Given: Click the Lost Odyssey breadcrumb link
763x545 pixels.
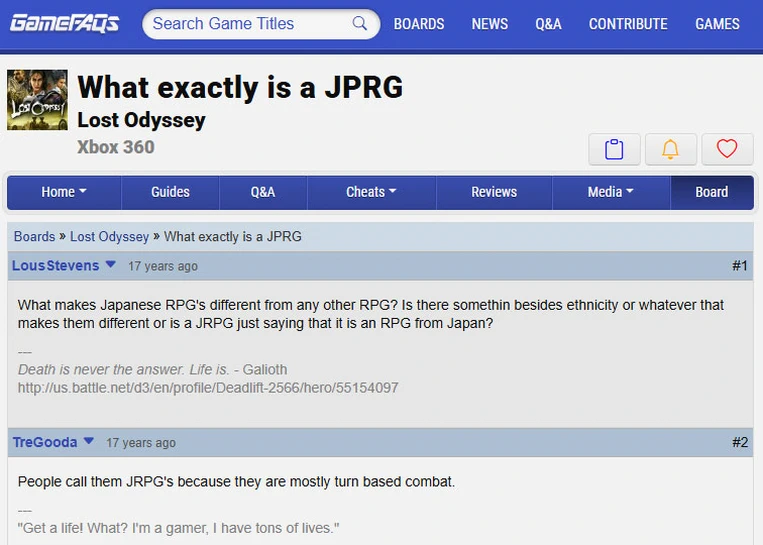Looking at the screenshot, I should [109, 237].
